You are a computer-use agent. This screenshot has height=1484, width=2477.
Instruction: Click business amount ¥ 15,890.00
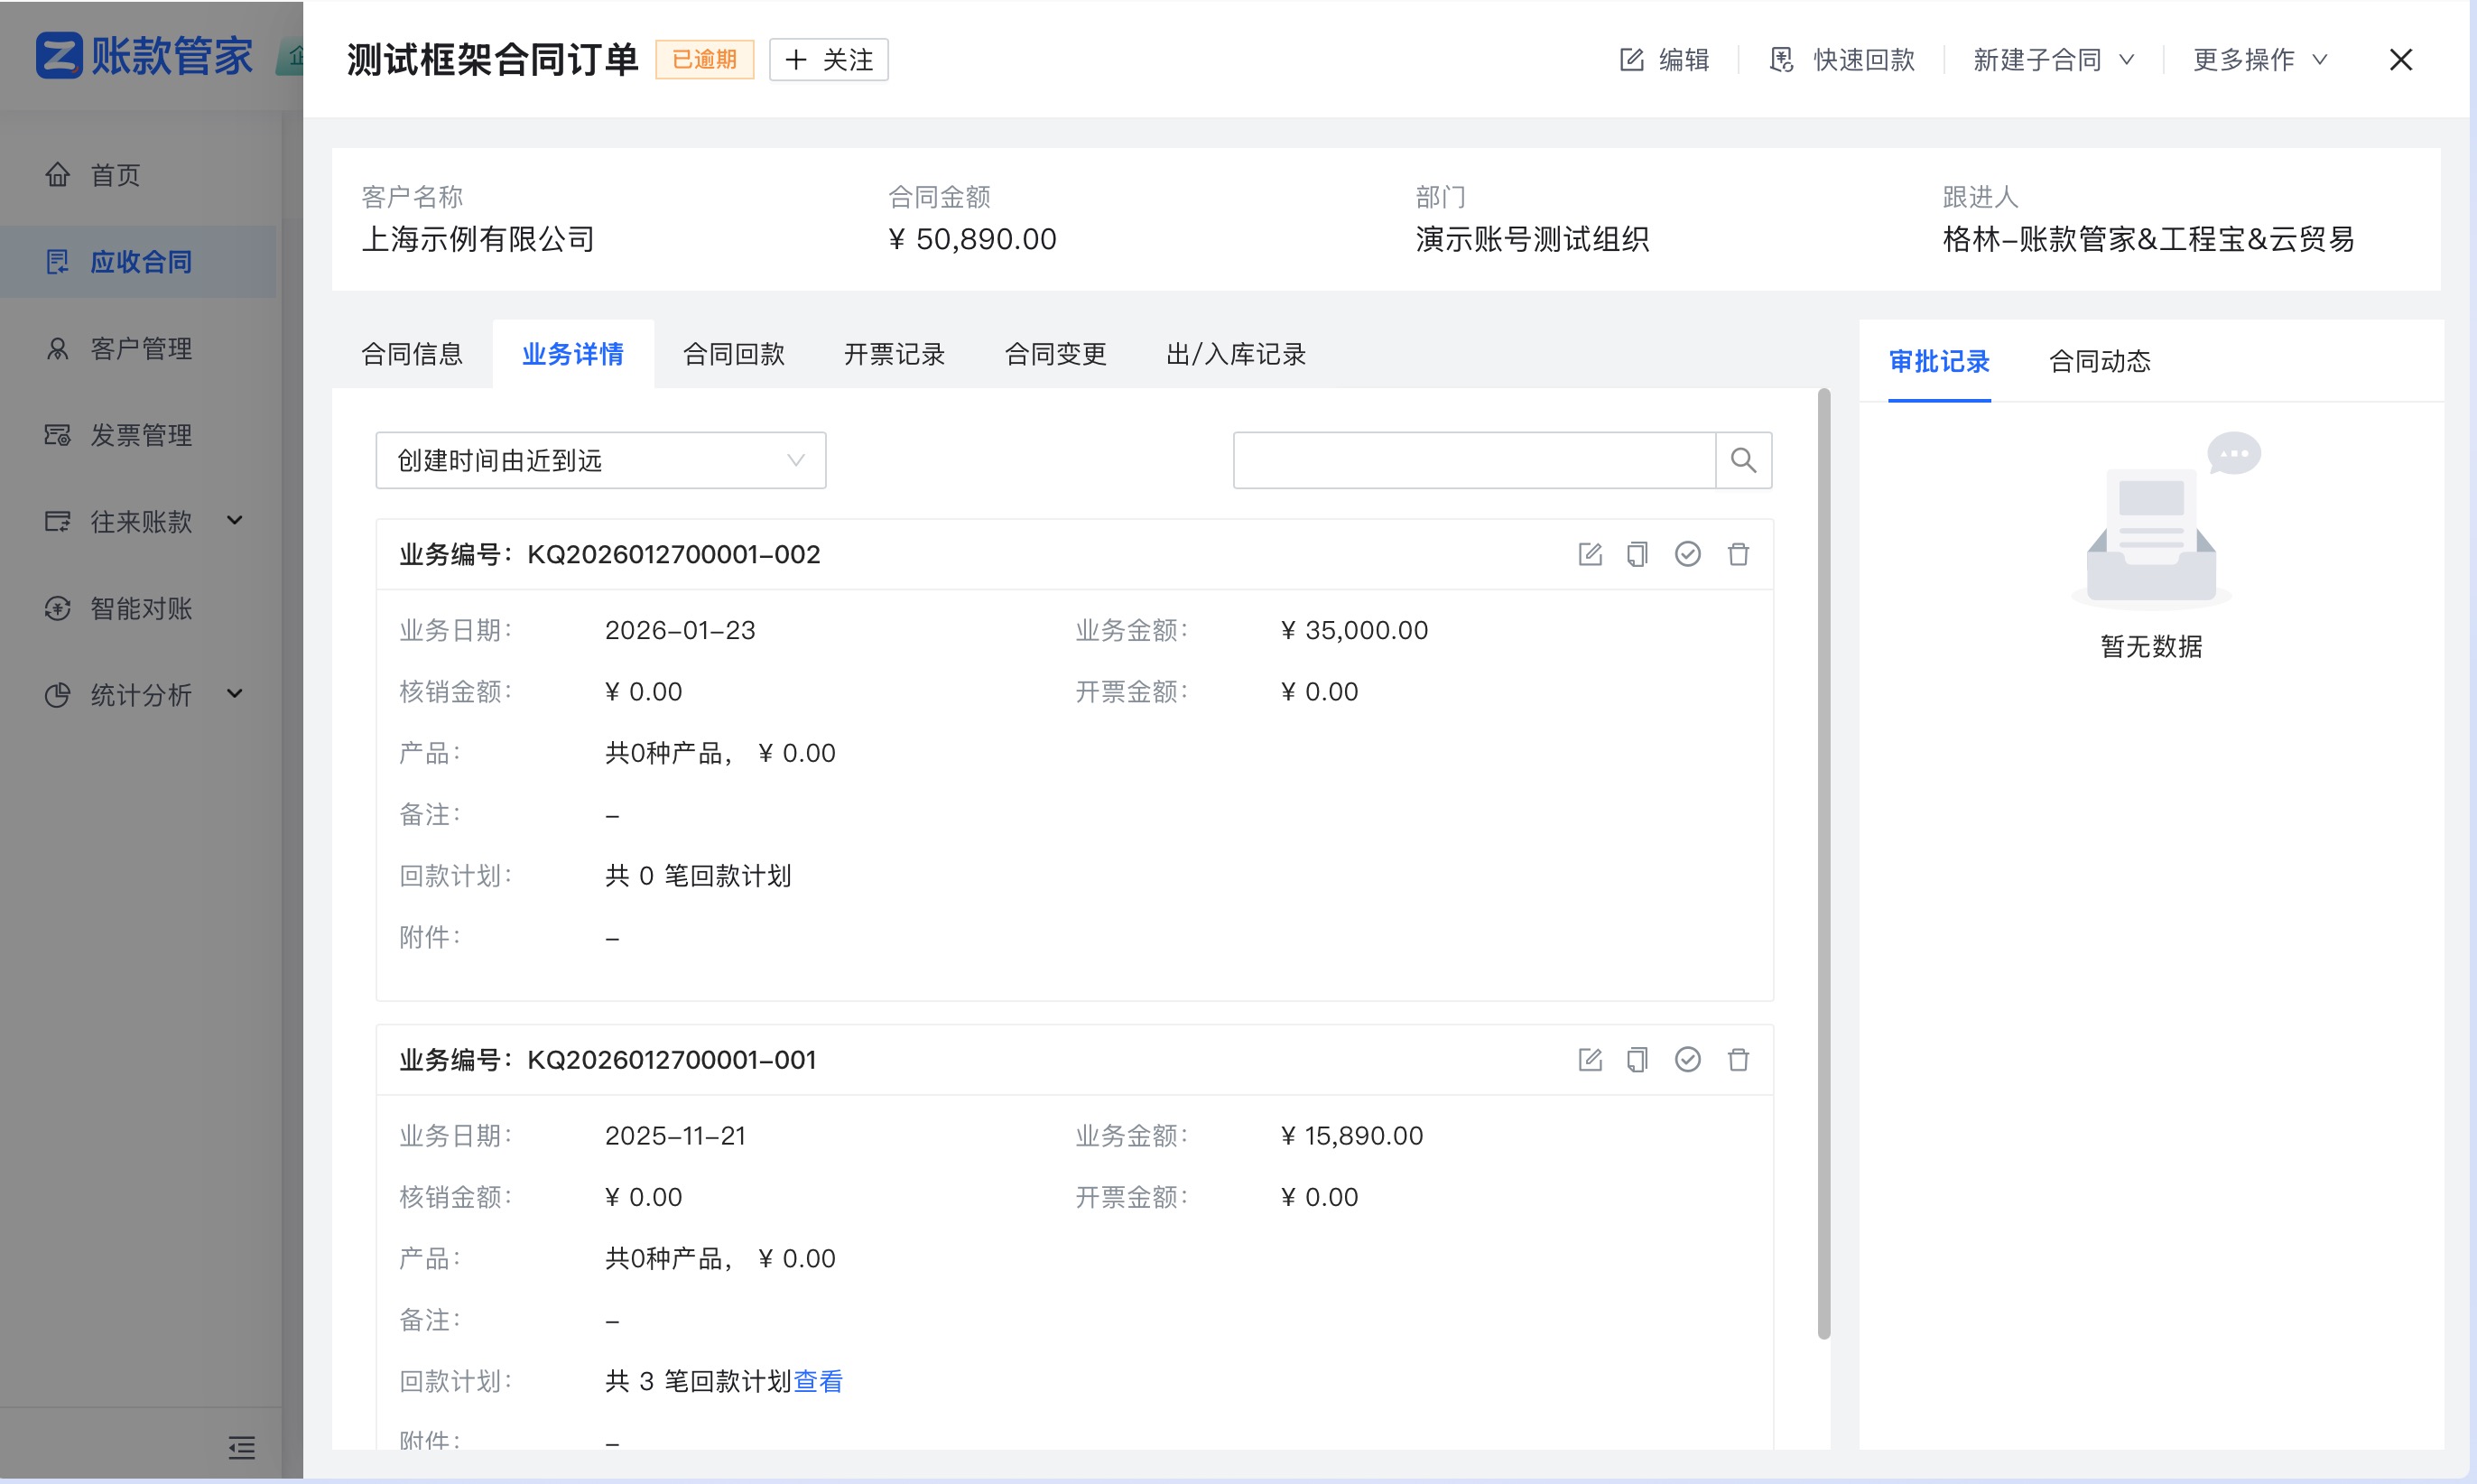1352,1136
